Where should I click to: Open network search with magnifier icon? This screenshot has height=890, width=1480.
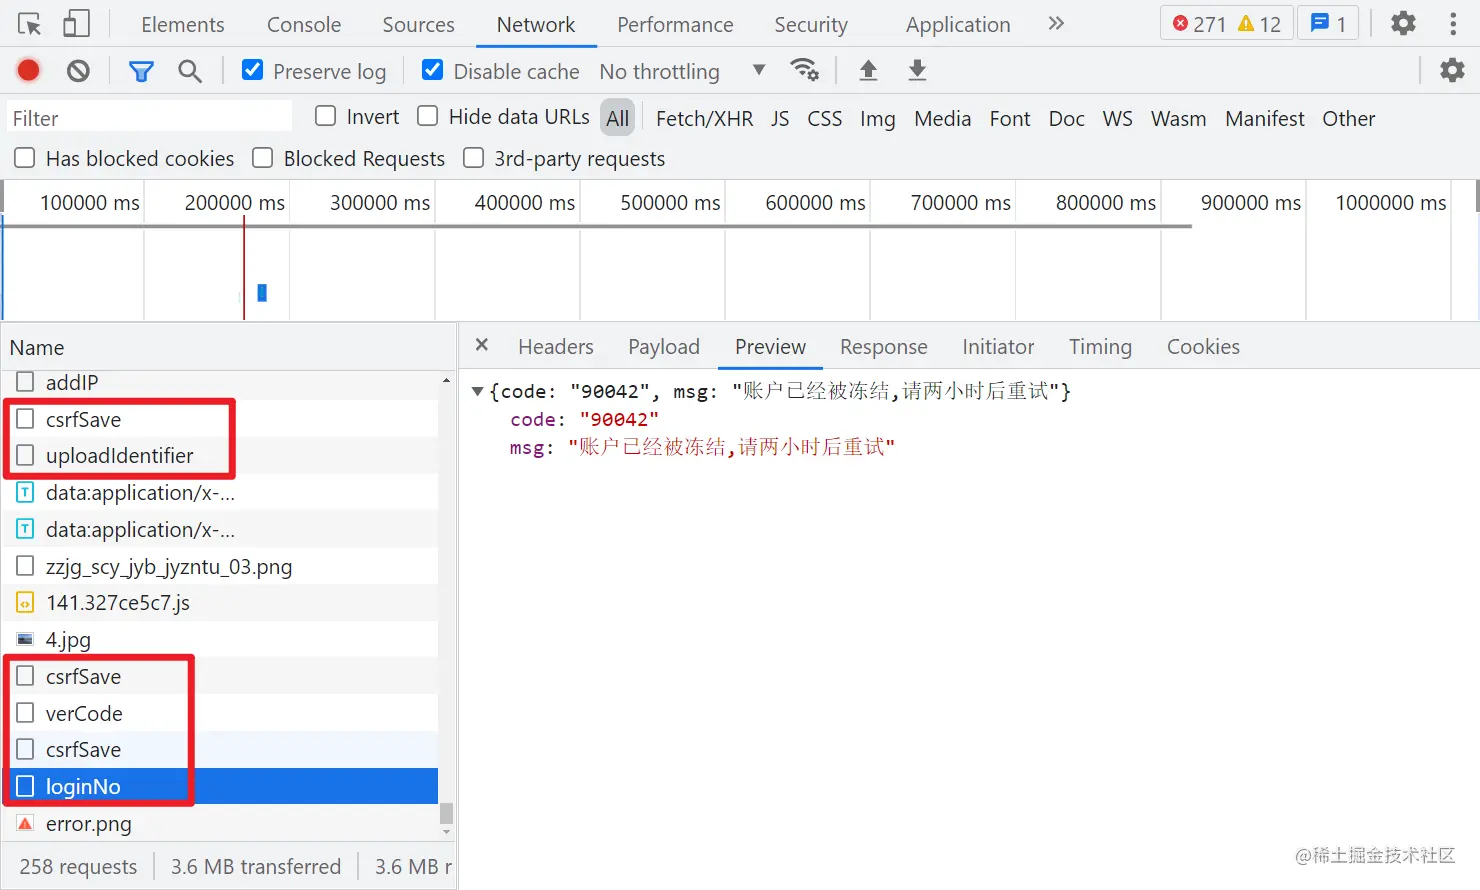(190, 70)
